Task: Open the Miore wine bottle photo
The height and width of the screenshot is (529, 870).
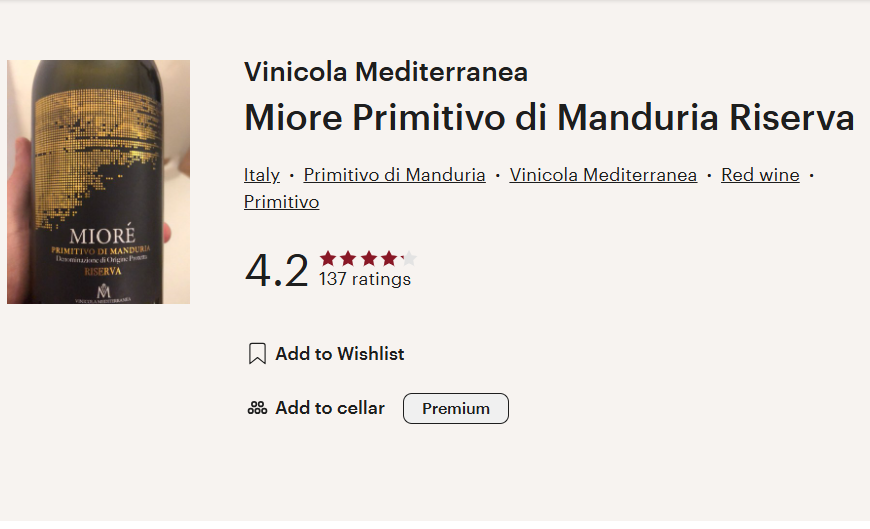Action: 98,181
